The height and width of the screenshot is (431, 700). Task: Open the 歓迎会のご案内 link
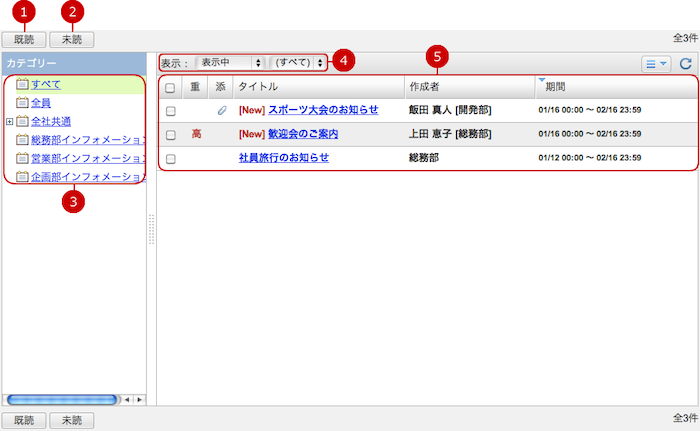tap(303, 134)
